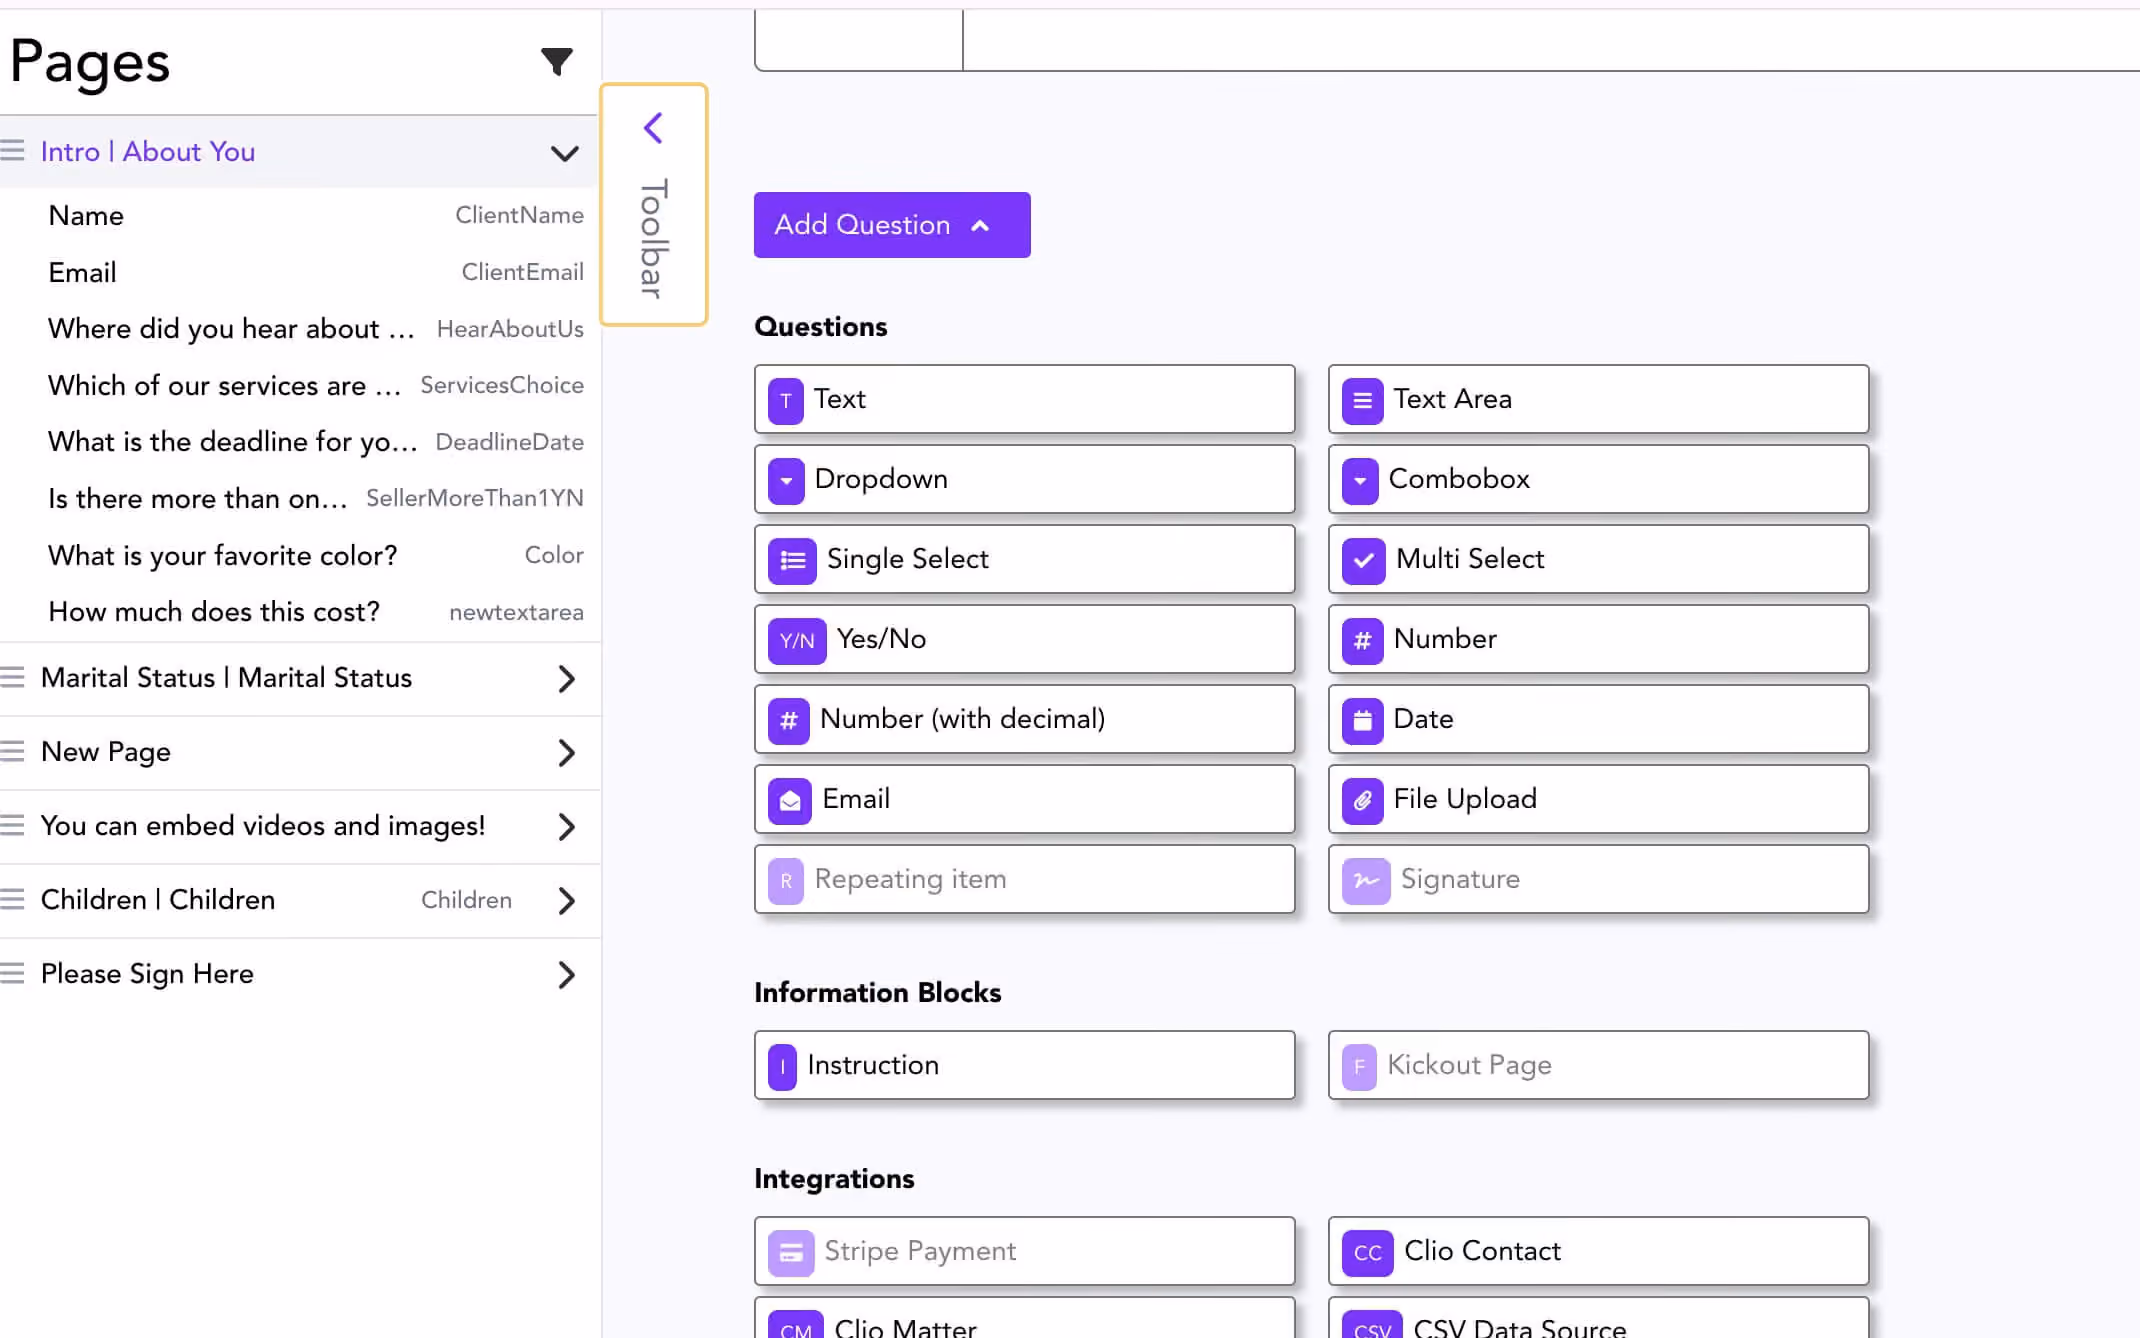
Task: Insert an Instruction information block
Action: [x=1024, y=1065]
